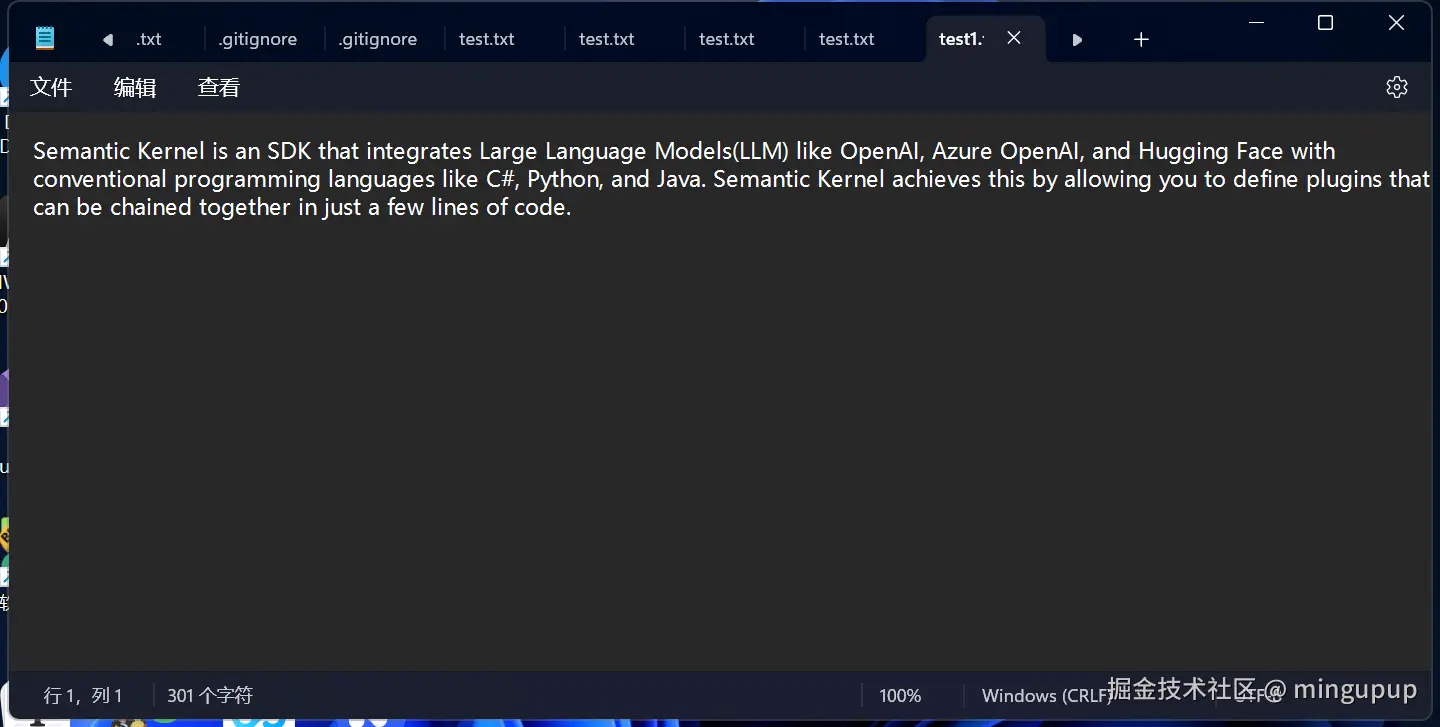
Task: Open the 查看 menu
Action: point(219,87)
